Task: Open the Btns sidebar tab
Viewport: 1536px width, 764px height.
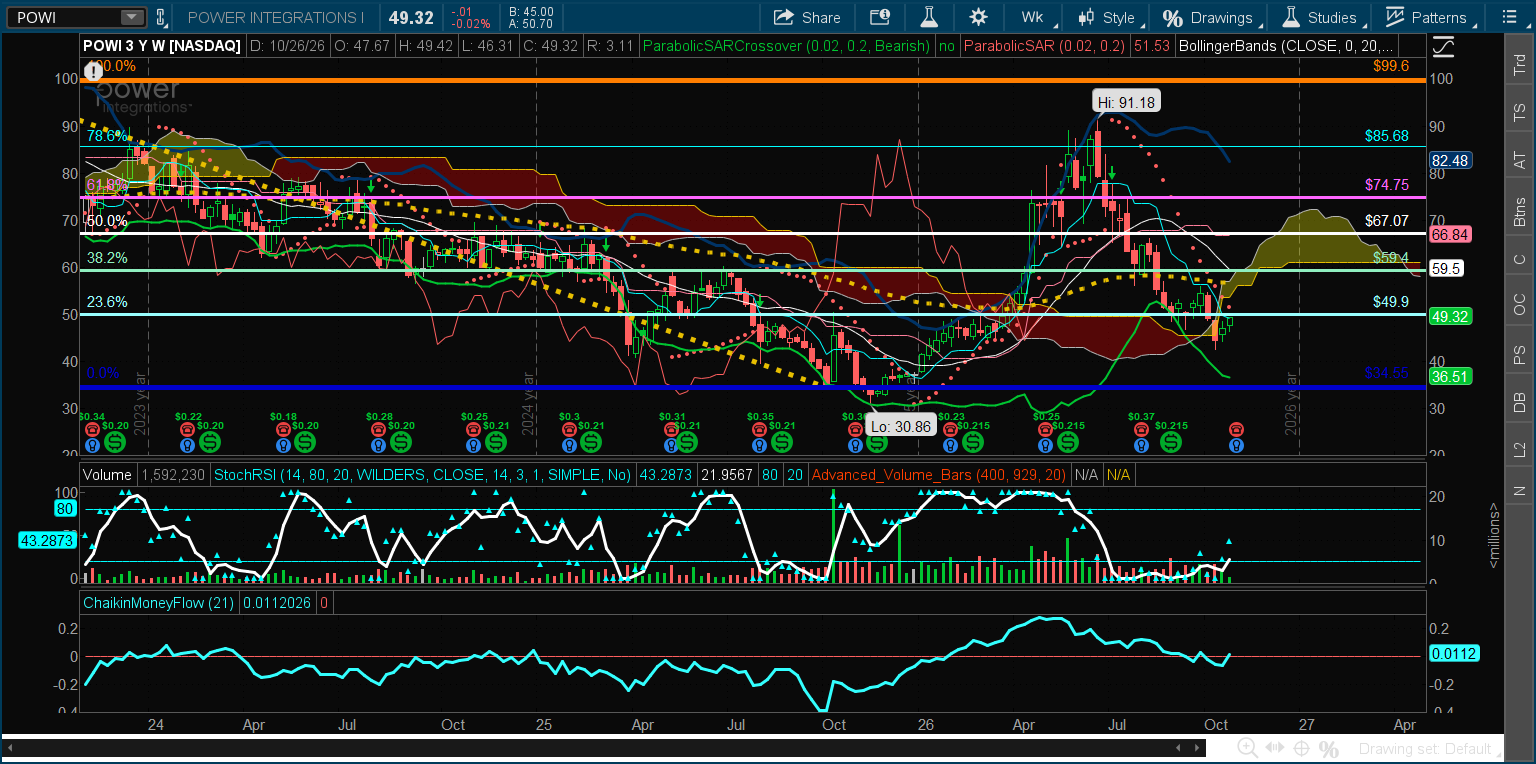Action: tap(1519, 211)
